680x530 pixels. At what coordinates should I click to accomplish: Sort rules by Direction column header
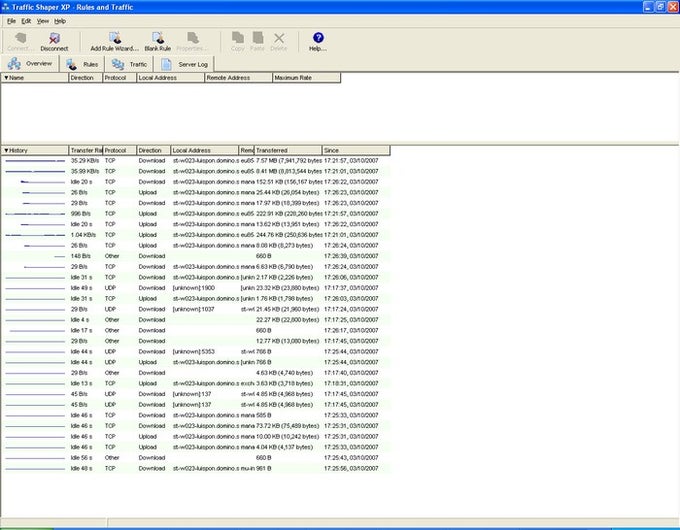click(85, 78)
